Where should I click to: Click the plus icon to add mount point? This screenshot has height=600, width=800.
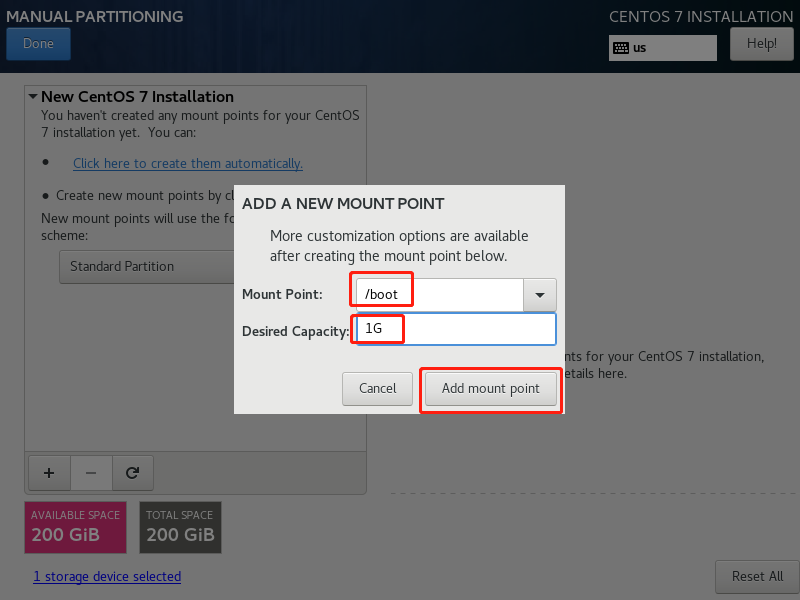(49, 473)
